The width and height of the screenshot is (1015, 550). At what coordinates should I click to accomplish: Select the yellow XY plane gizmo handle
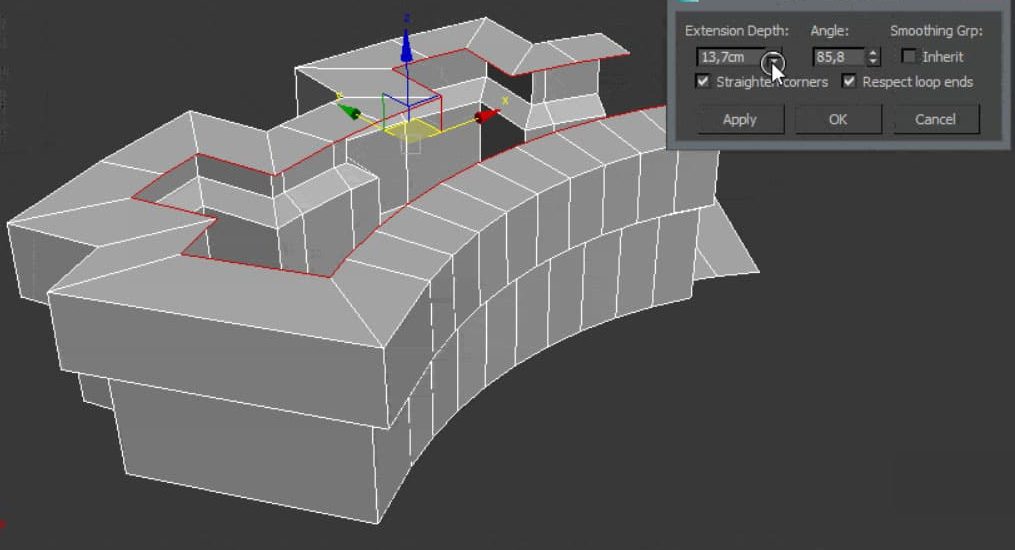click(x=410, y=130)
